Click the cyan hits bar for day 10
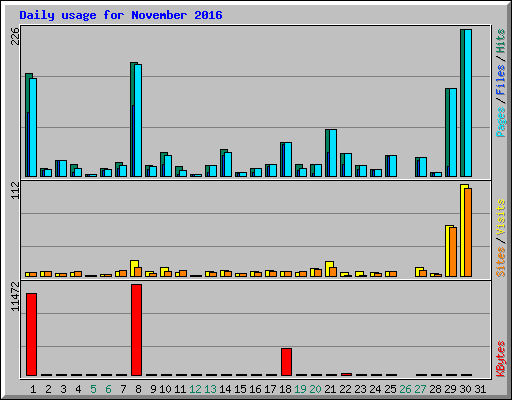 (x=168, y=166)
